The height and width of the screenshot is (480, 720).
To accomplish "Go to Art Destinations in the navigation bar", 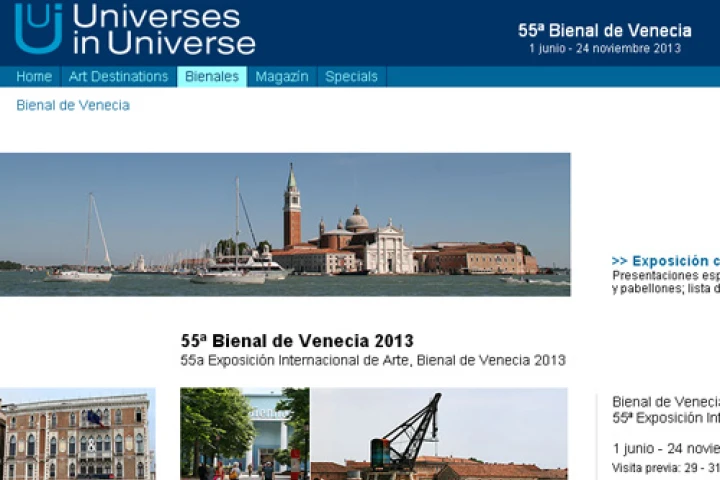I will click(118, 77).
